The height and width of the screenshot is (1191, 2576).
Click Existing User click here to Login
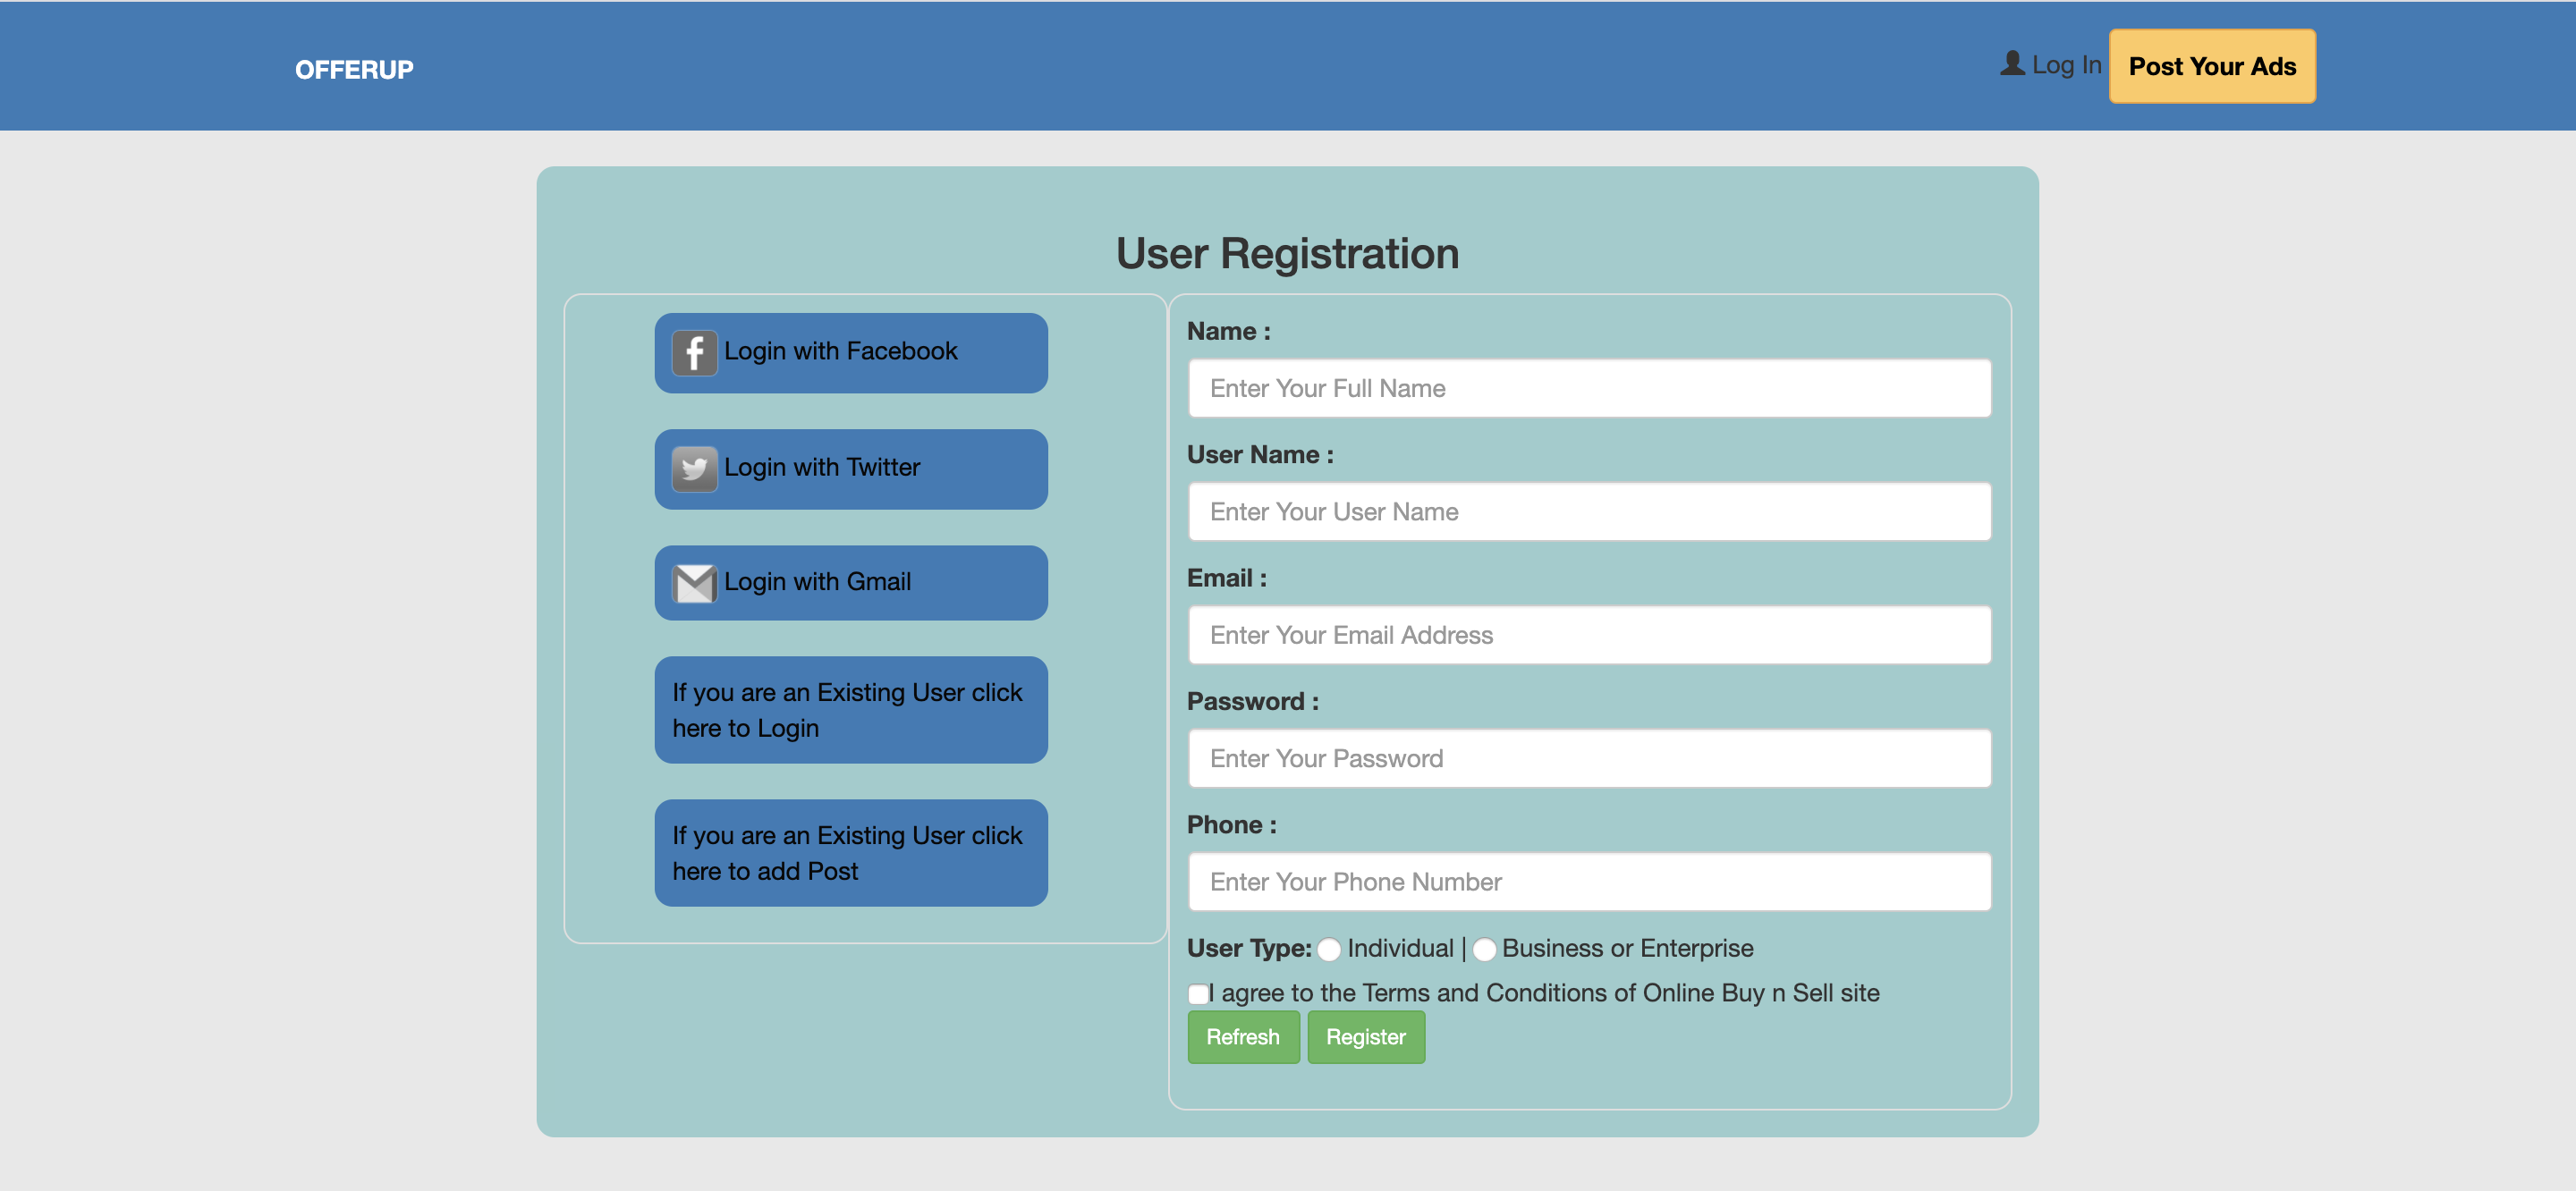pyautogui.click(x=850, y=710)
